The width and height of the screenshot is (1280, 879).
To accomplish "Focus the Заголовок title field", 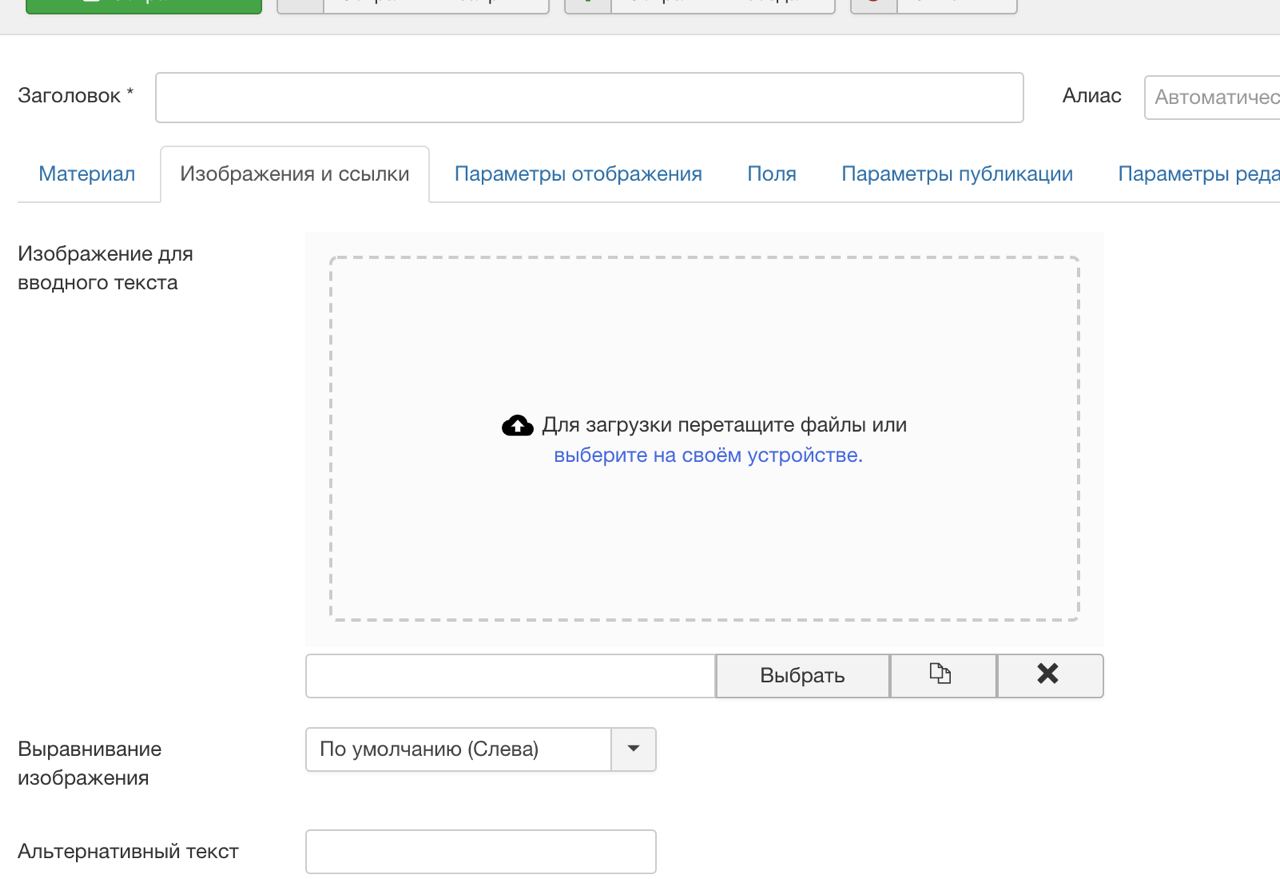I will pyautogui.click(x=589, y=97).
